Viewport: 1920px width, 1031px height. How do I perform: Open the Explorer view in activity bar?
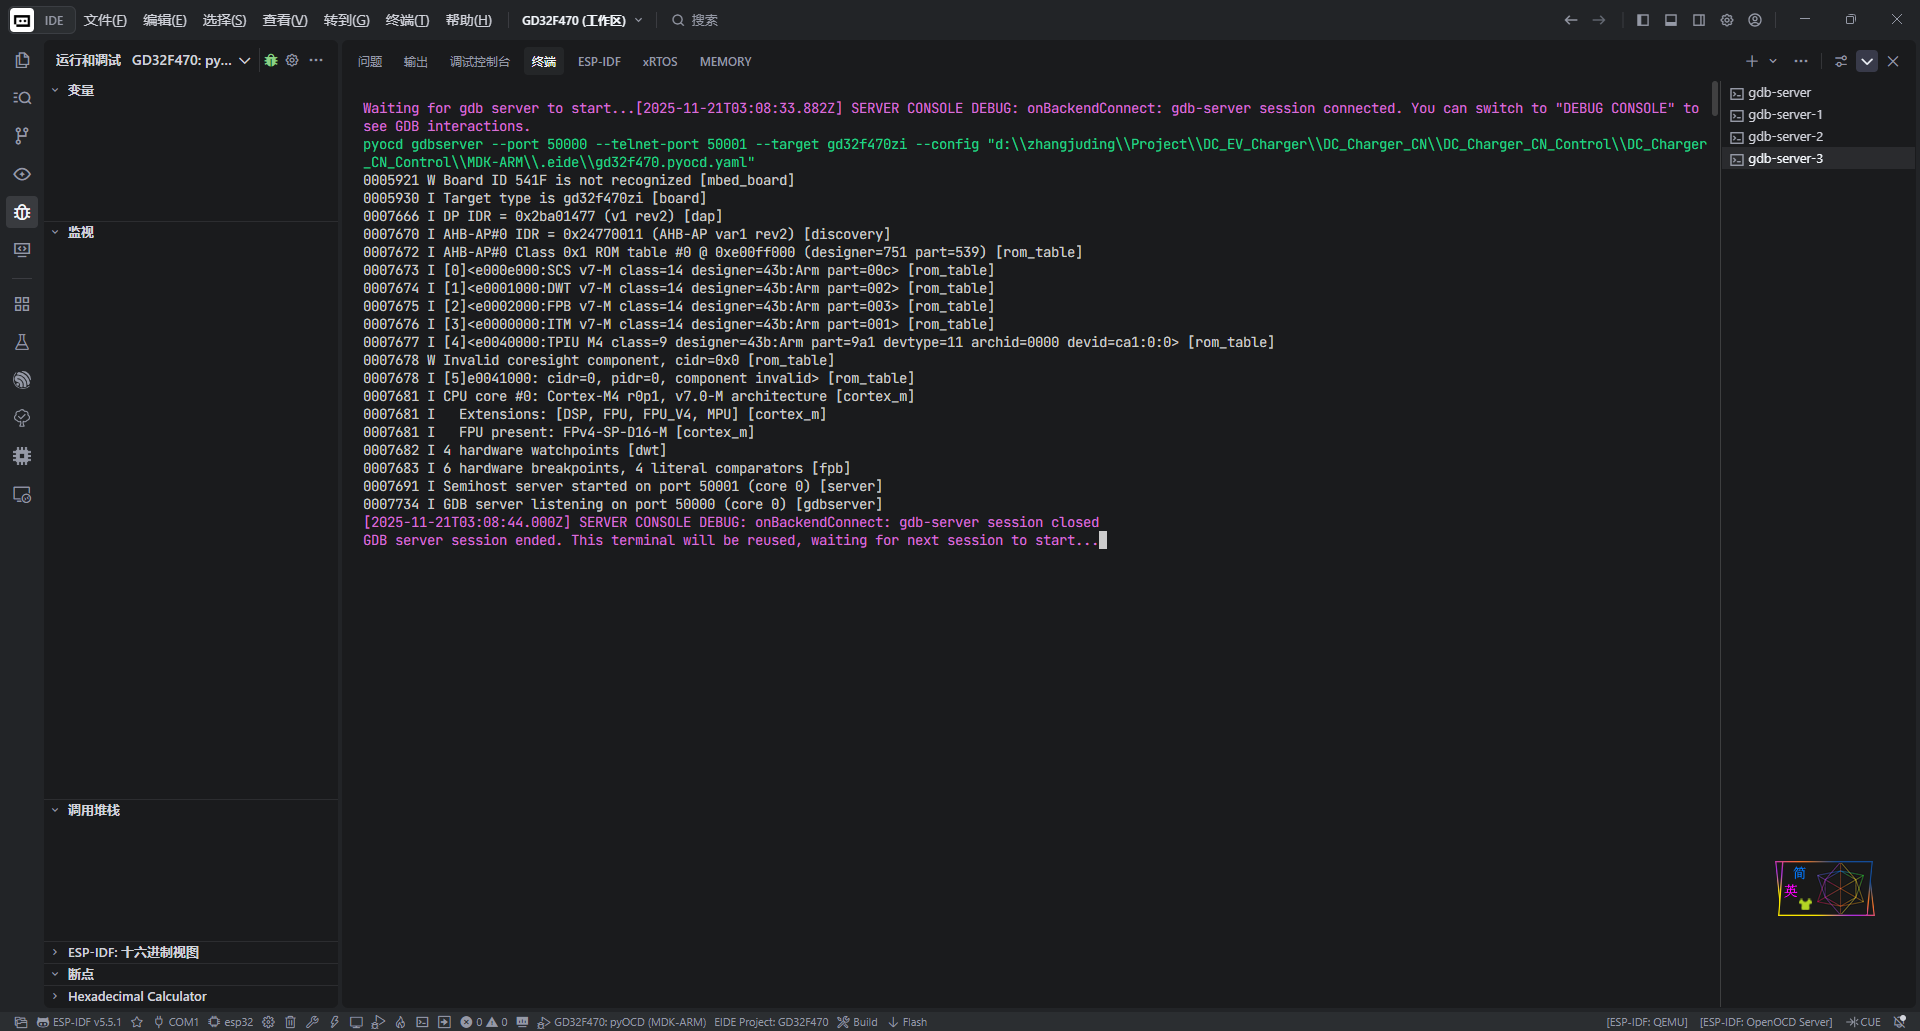[22, 60]
